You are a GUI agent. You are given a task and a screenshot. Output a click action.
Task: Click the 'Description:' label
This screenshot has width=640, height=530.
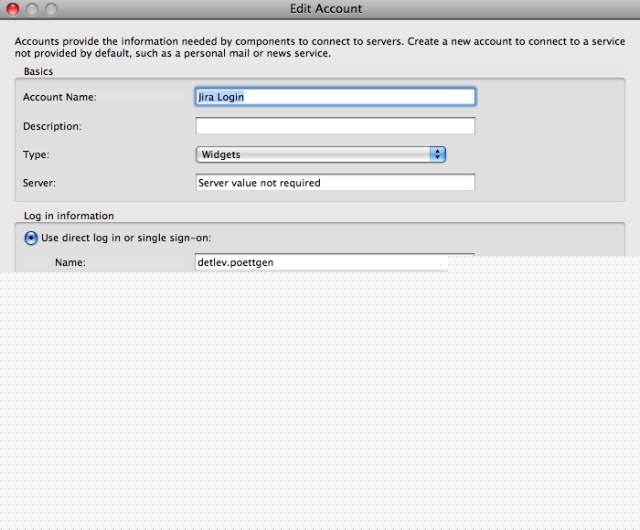coord(52,126)
